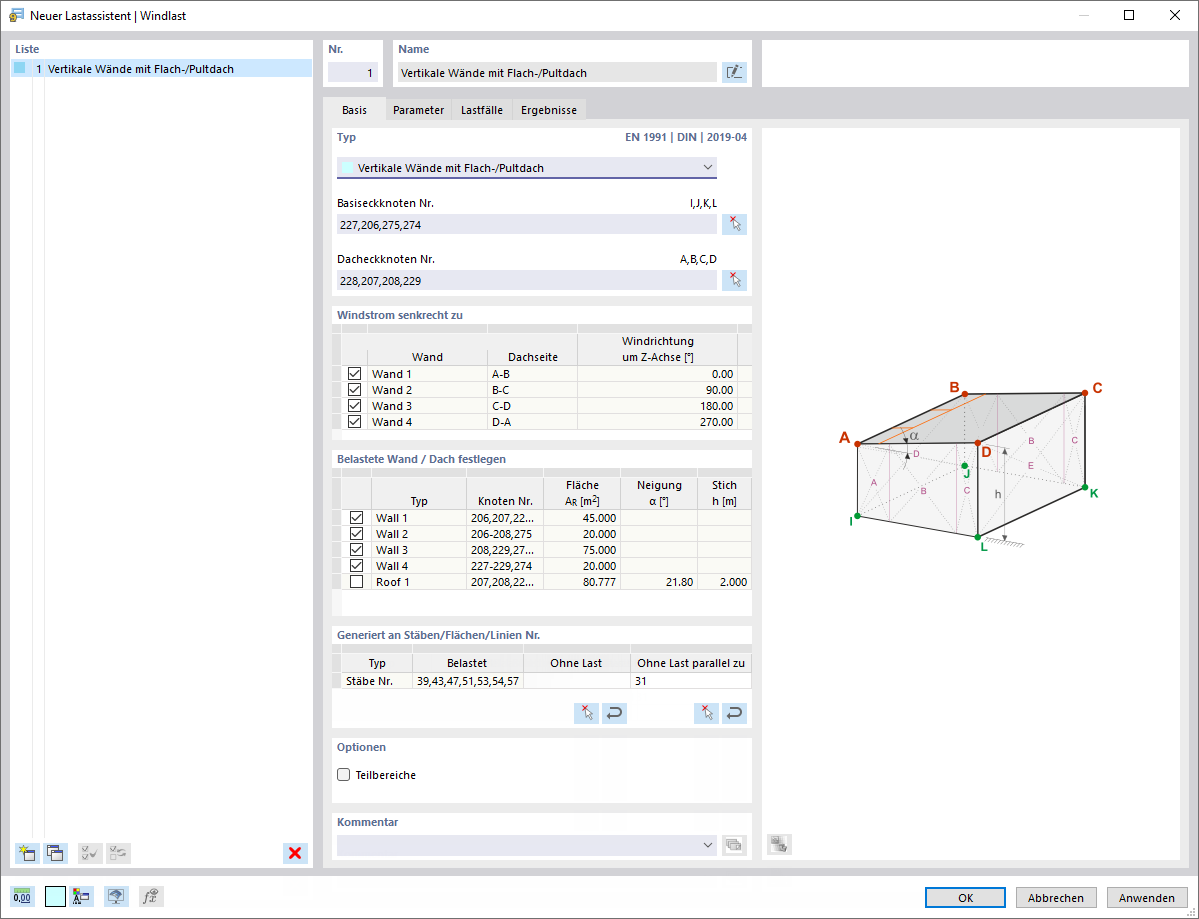Click the Belastet cell 39,43,47,51,53,54,57
The height and width of the screenshot is (919, 1199).
click(468, 680)
